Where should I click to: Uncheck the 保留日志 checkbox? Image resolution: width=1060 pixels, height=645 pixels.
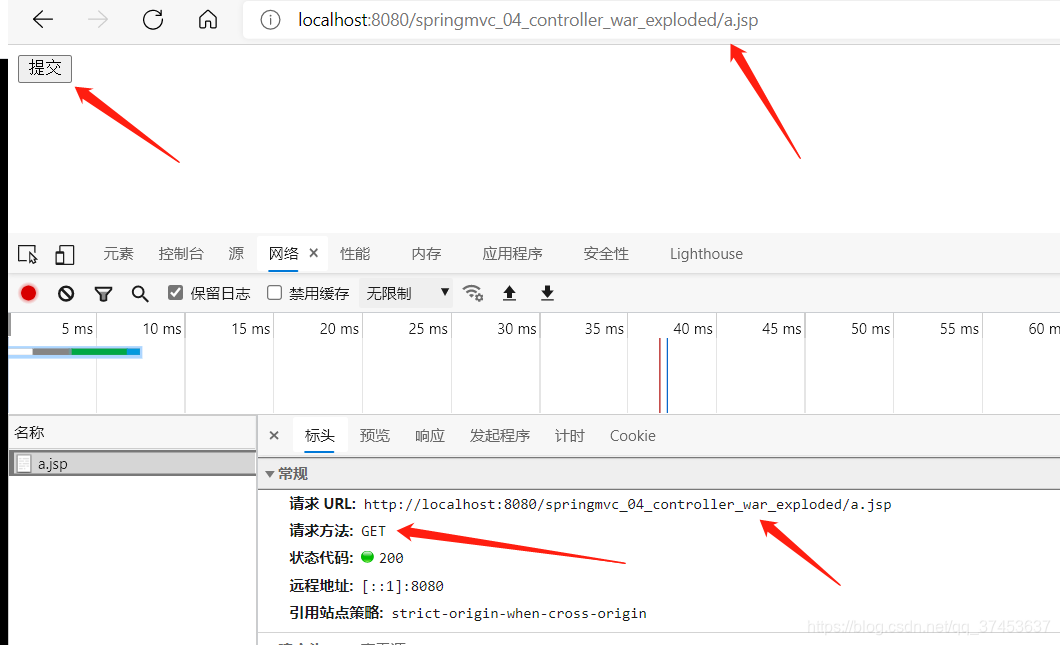(176, 293)
